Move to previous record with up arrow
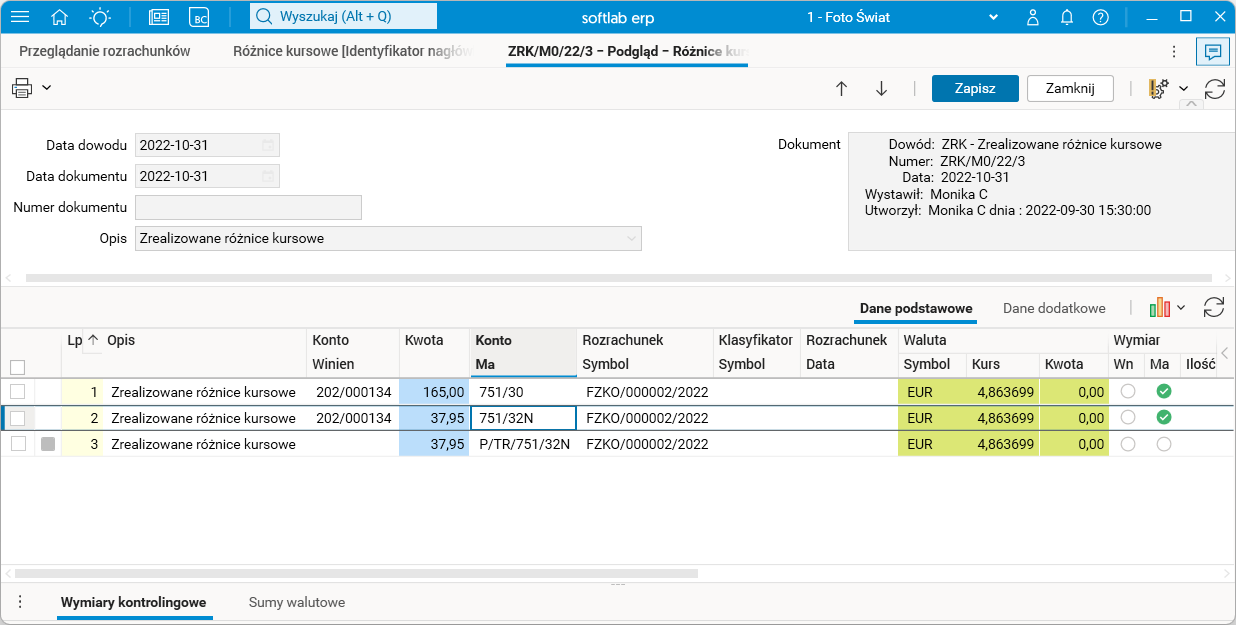1236x625 pixels. pos(841,88)
